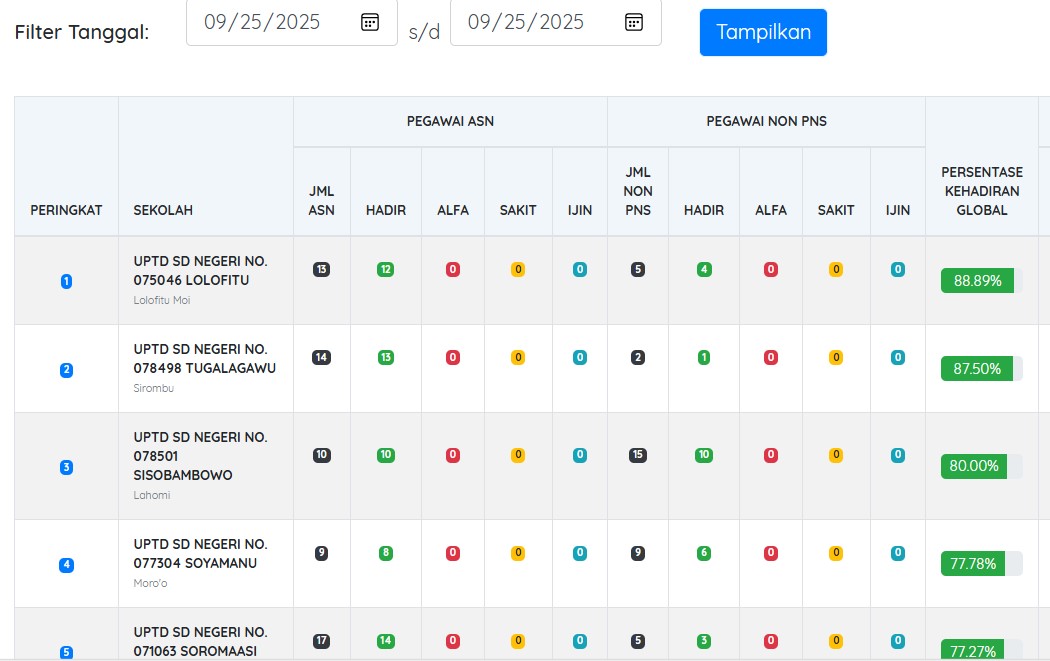Viewport: 1050px width, 661px height.
Task: Click the Tampilkan button
Action: 763,32
